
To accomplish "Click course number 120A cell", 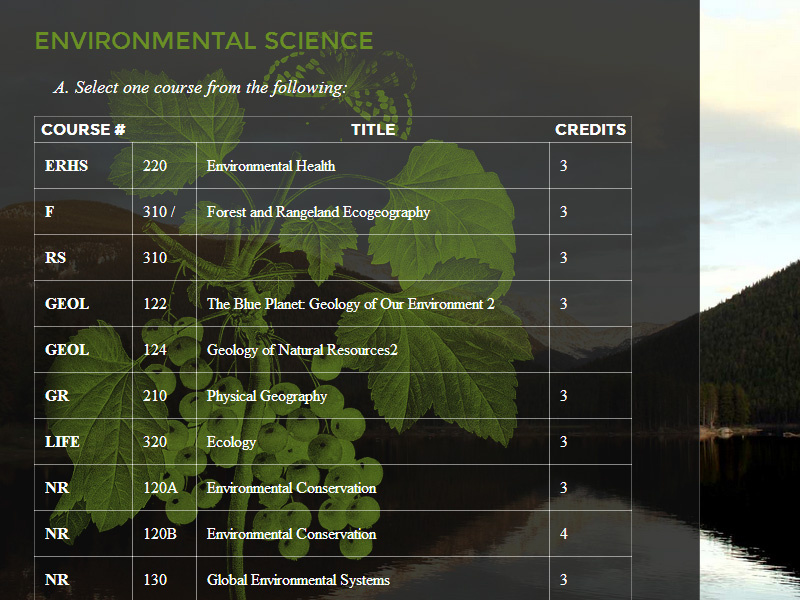I will (160, 488).
